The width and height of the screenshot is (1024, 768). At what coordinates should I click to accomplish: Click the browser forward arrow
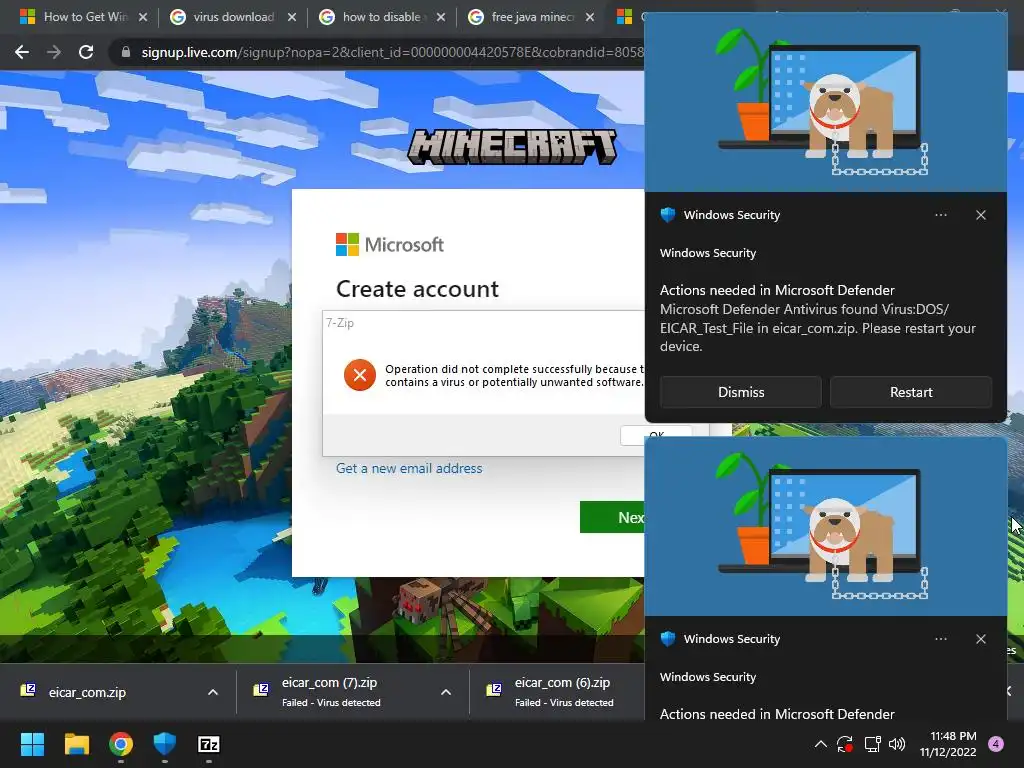pyautogui.click(x=54, y=52)
